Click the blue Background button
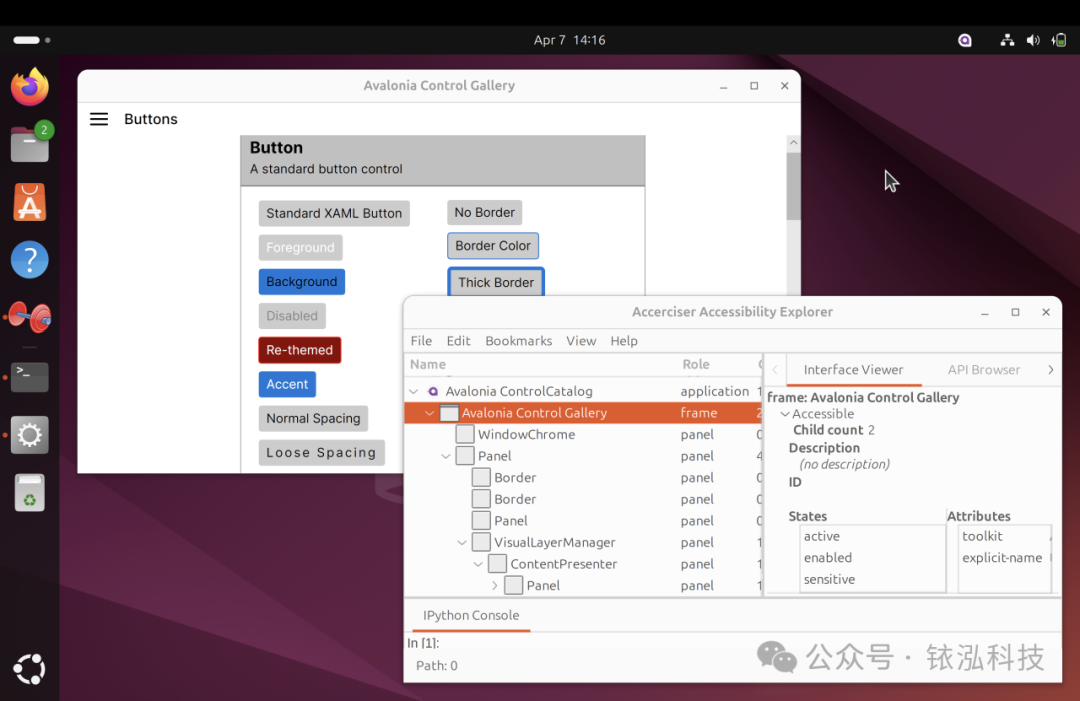Screen dimensions: 1080x701 (x=302, y=282)
